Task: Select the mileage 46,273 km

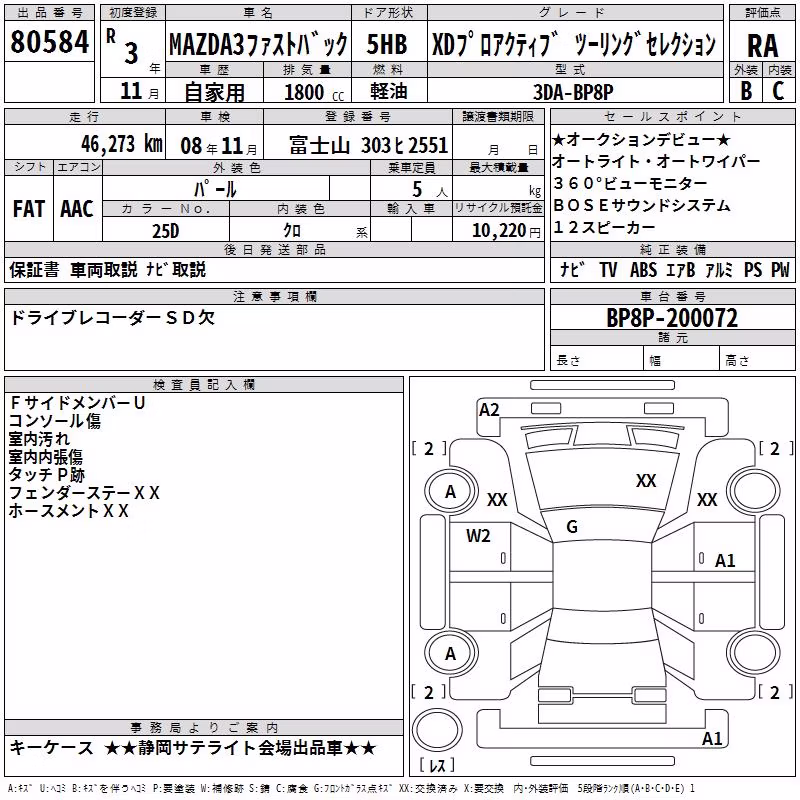Action: (121, 144)
